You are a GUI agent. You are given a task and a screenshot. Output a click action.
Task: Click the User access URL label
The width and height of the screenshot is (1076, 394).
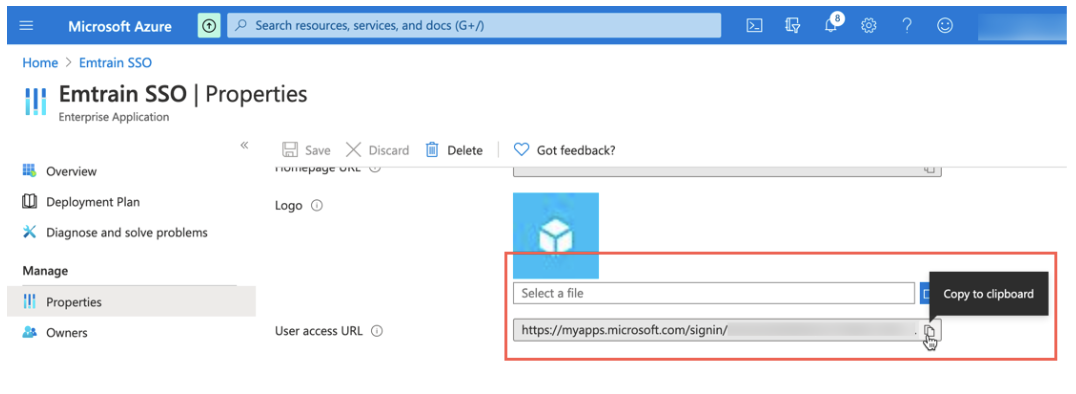click(319, 331)
